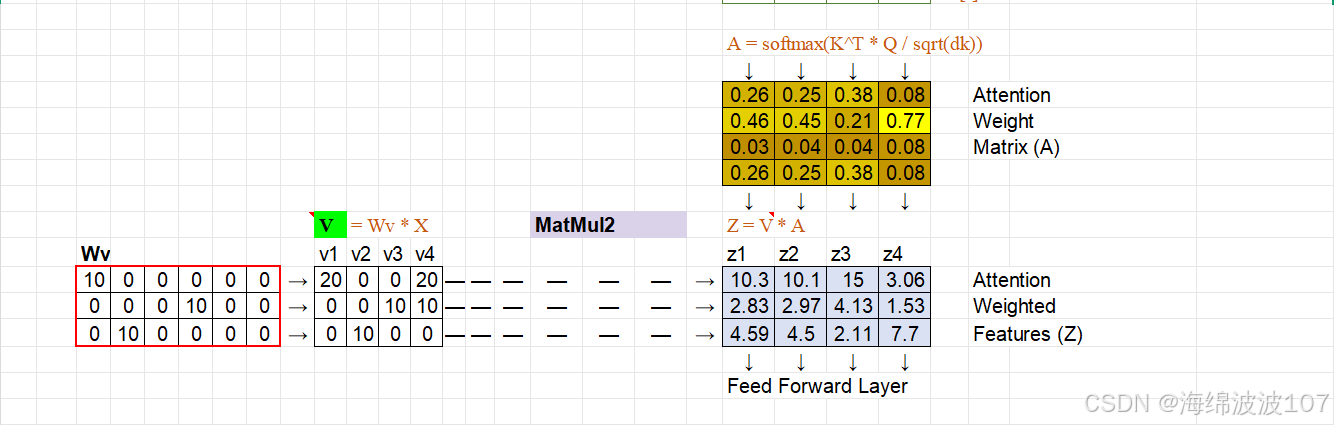Select Z cell 2.97
Viewport: 1334px width, 425px height.
coord(800,306)
